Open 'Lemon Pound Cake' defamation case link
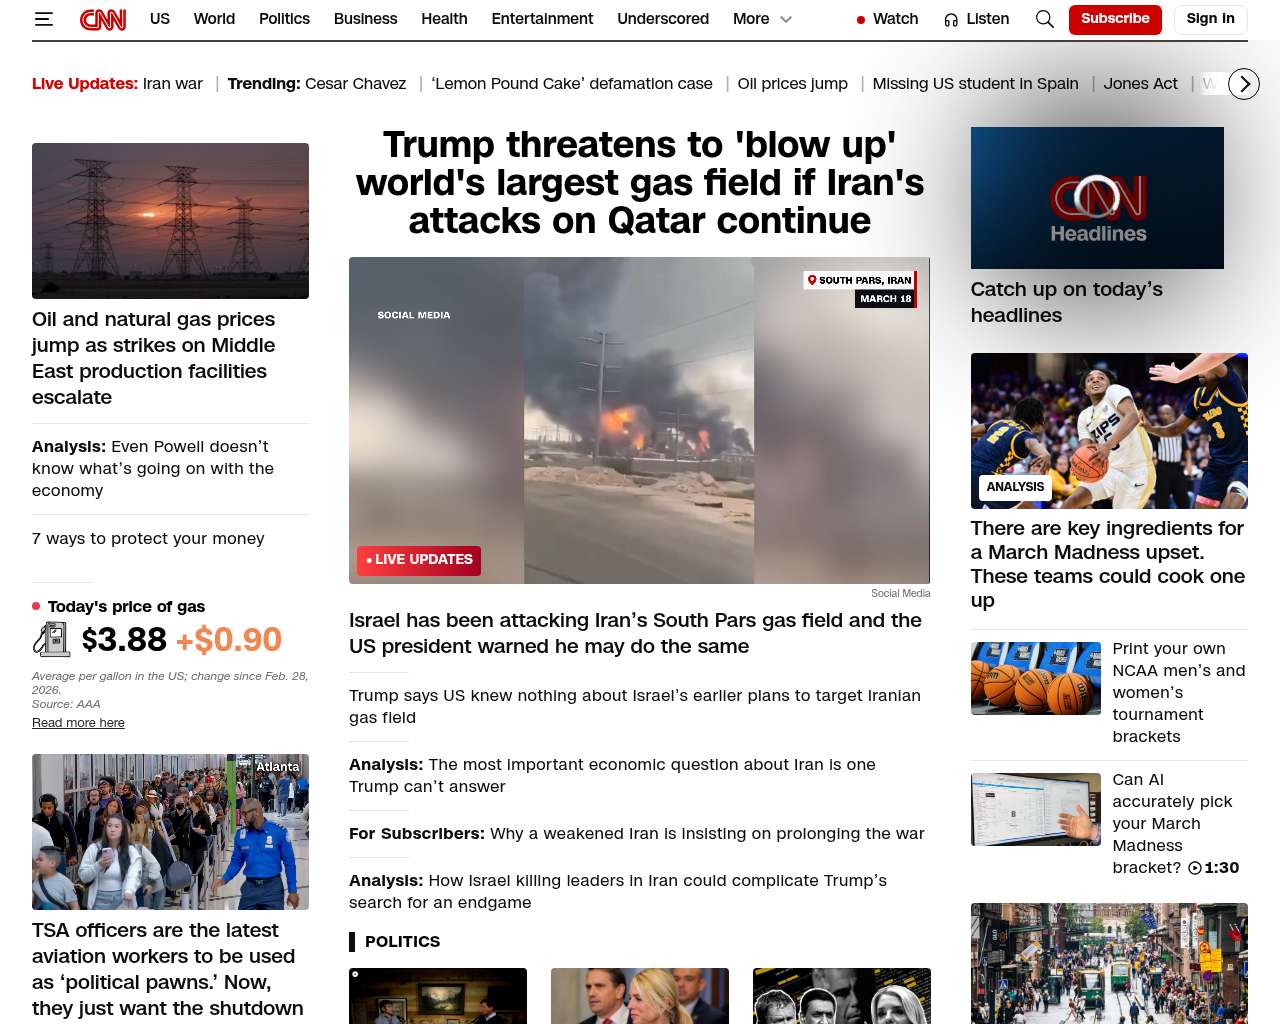This screenshot has height=1024, width=1280. click(572, 84)
